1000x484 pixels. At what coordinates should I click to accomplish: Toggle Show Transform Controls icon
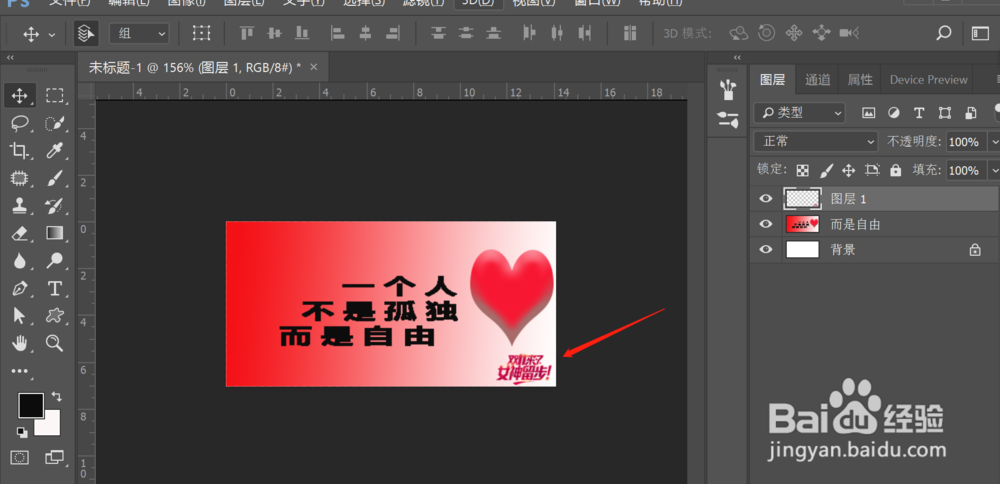tap(202, 33)
